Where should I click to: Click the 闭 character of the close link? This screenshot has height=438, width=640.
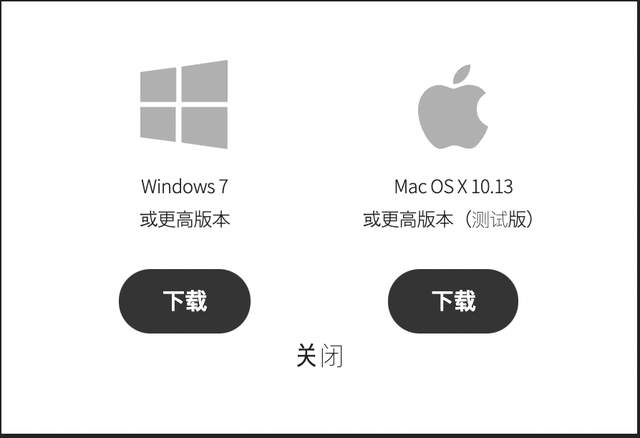click(x=332, y=356)
